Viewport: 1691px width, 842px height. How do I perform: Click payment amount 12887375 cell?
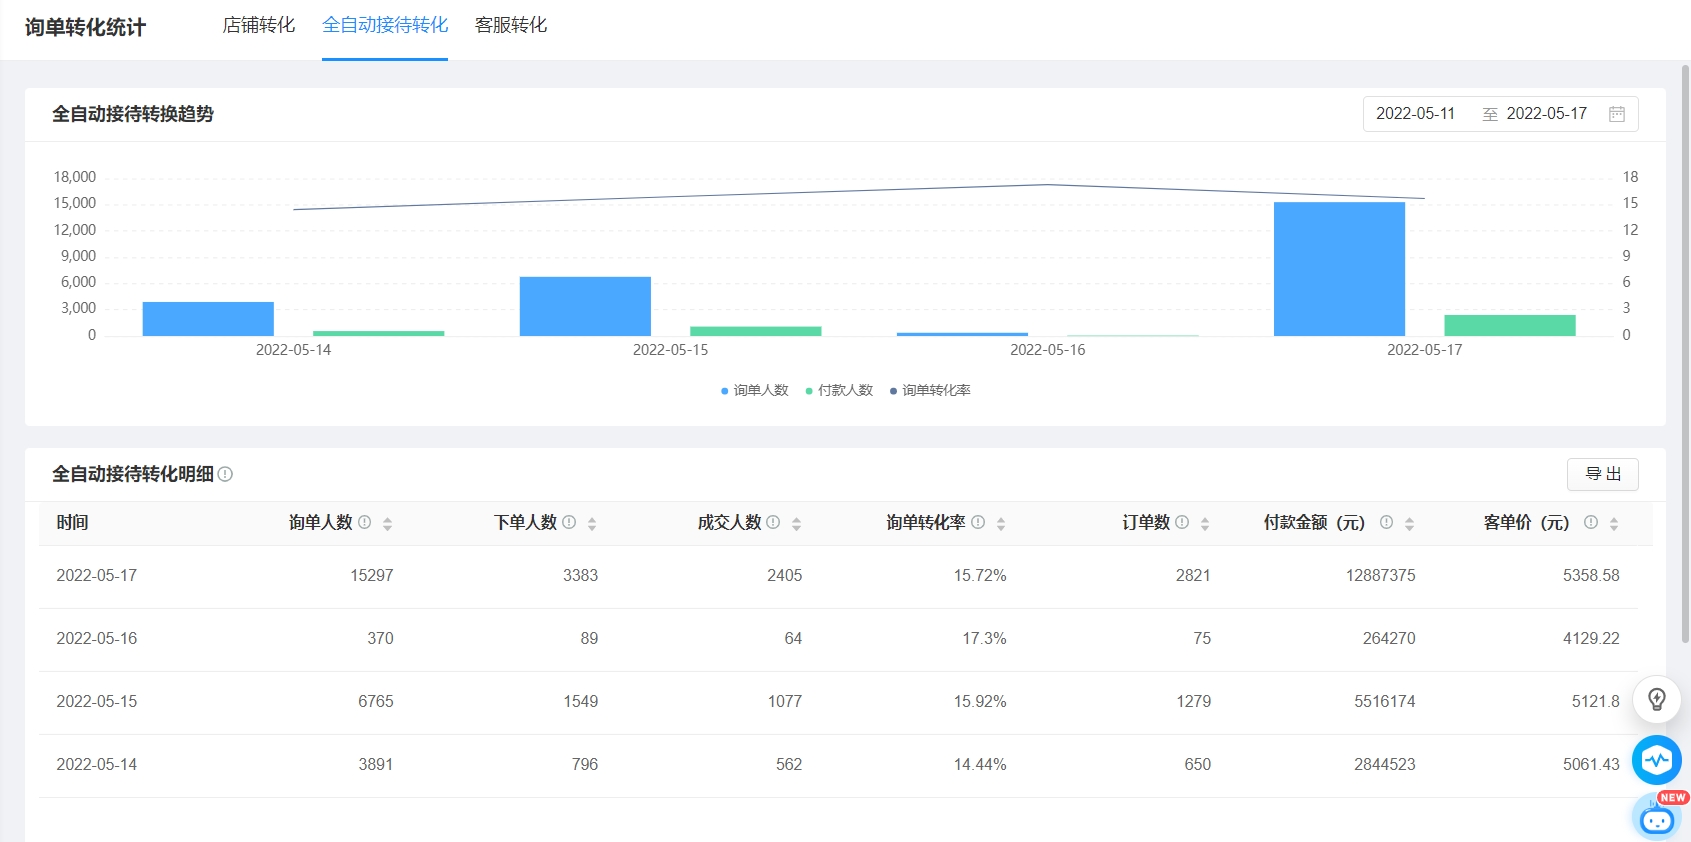pos(1381,576)
